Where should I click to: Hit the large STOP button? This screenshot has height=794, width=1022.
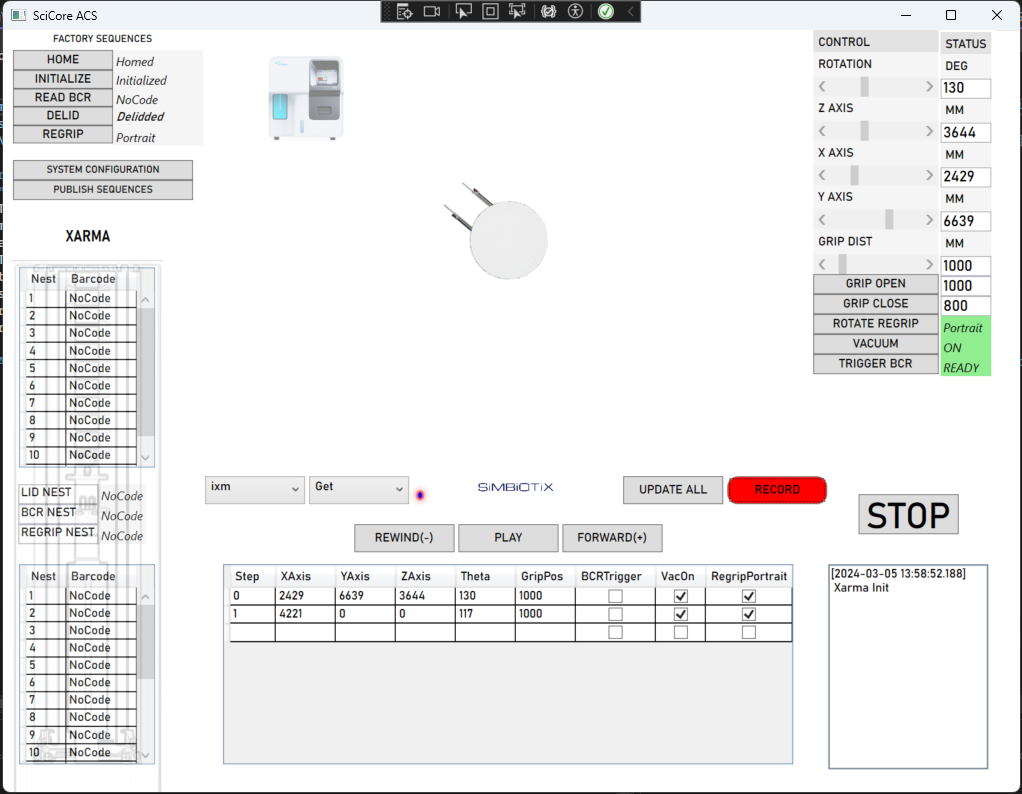point(908,515)
